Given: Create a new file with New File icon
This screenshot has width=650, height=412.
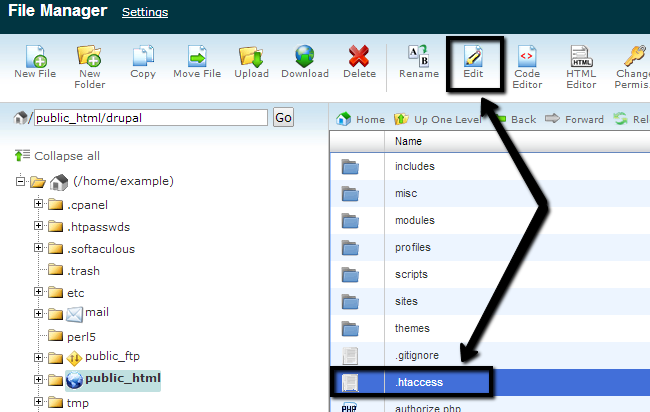Looking at the screenshot, I should [x=35, y=62].
